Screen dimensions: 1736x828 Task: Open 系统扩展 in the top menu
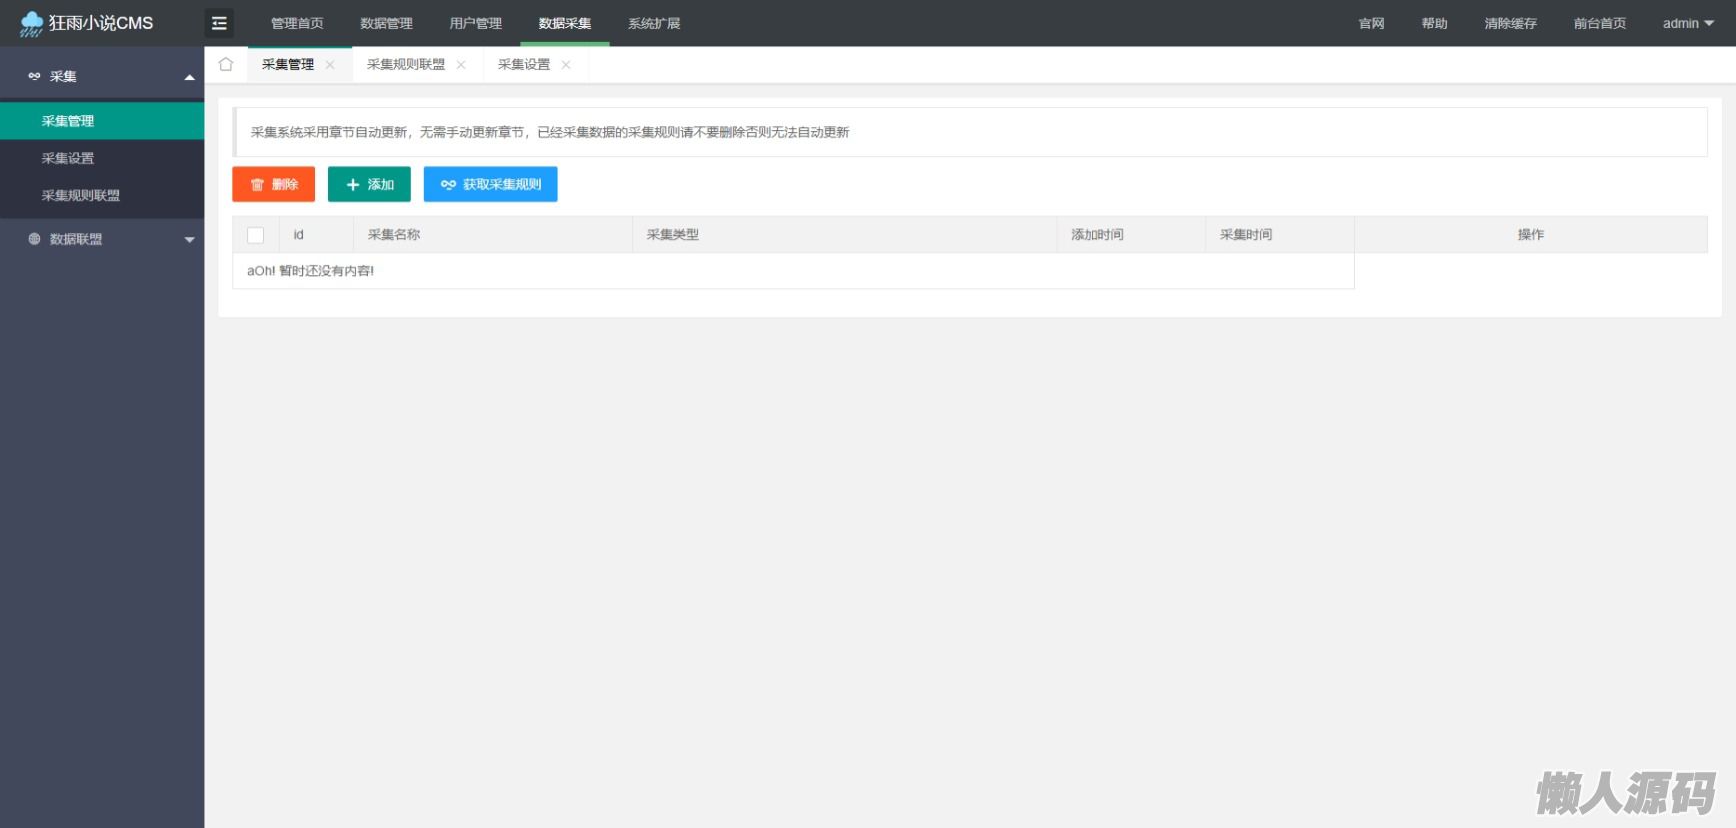pyautogui.click(x=654, y=23)
